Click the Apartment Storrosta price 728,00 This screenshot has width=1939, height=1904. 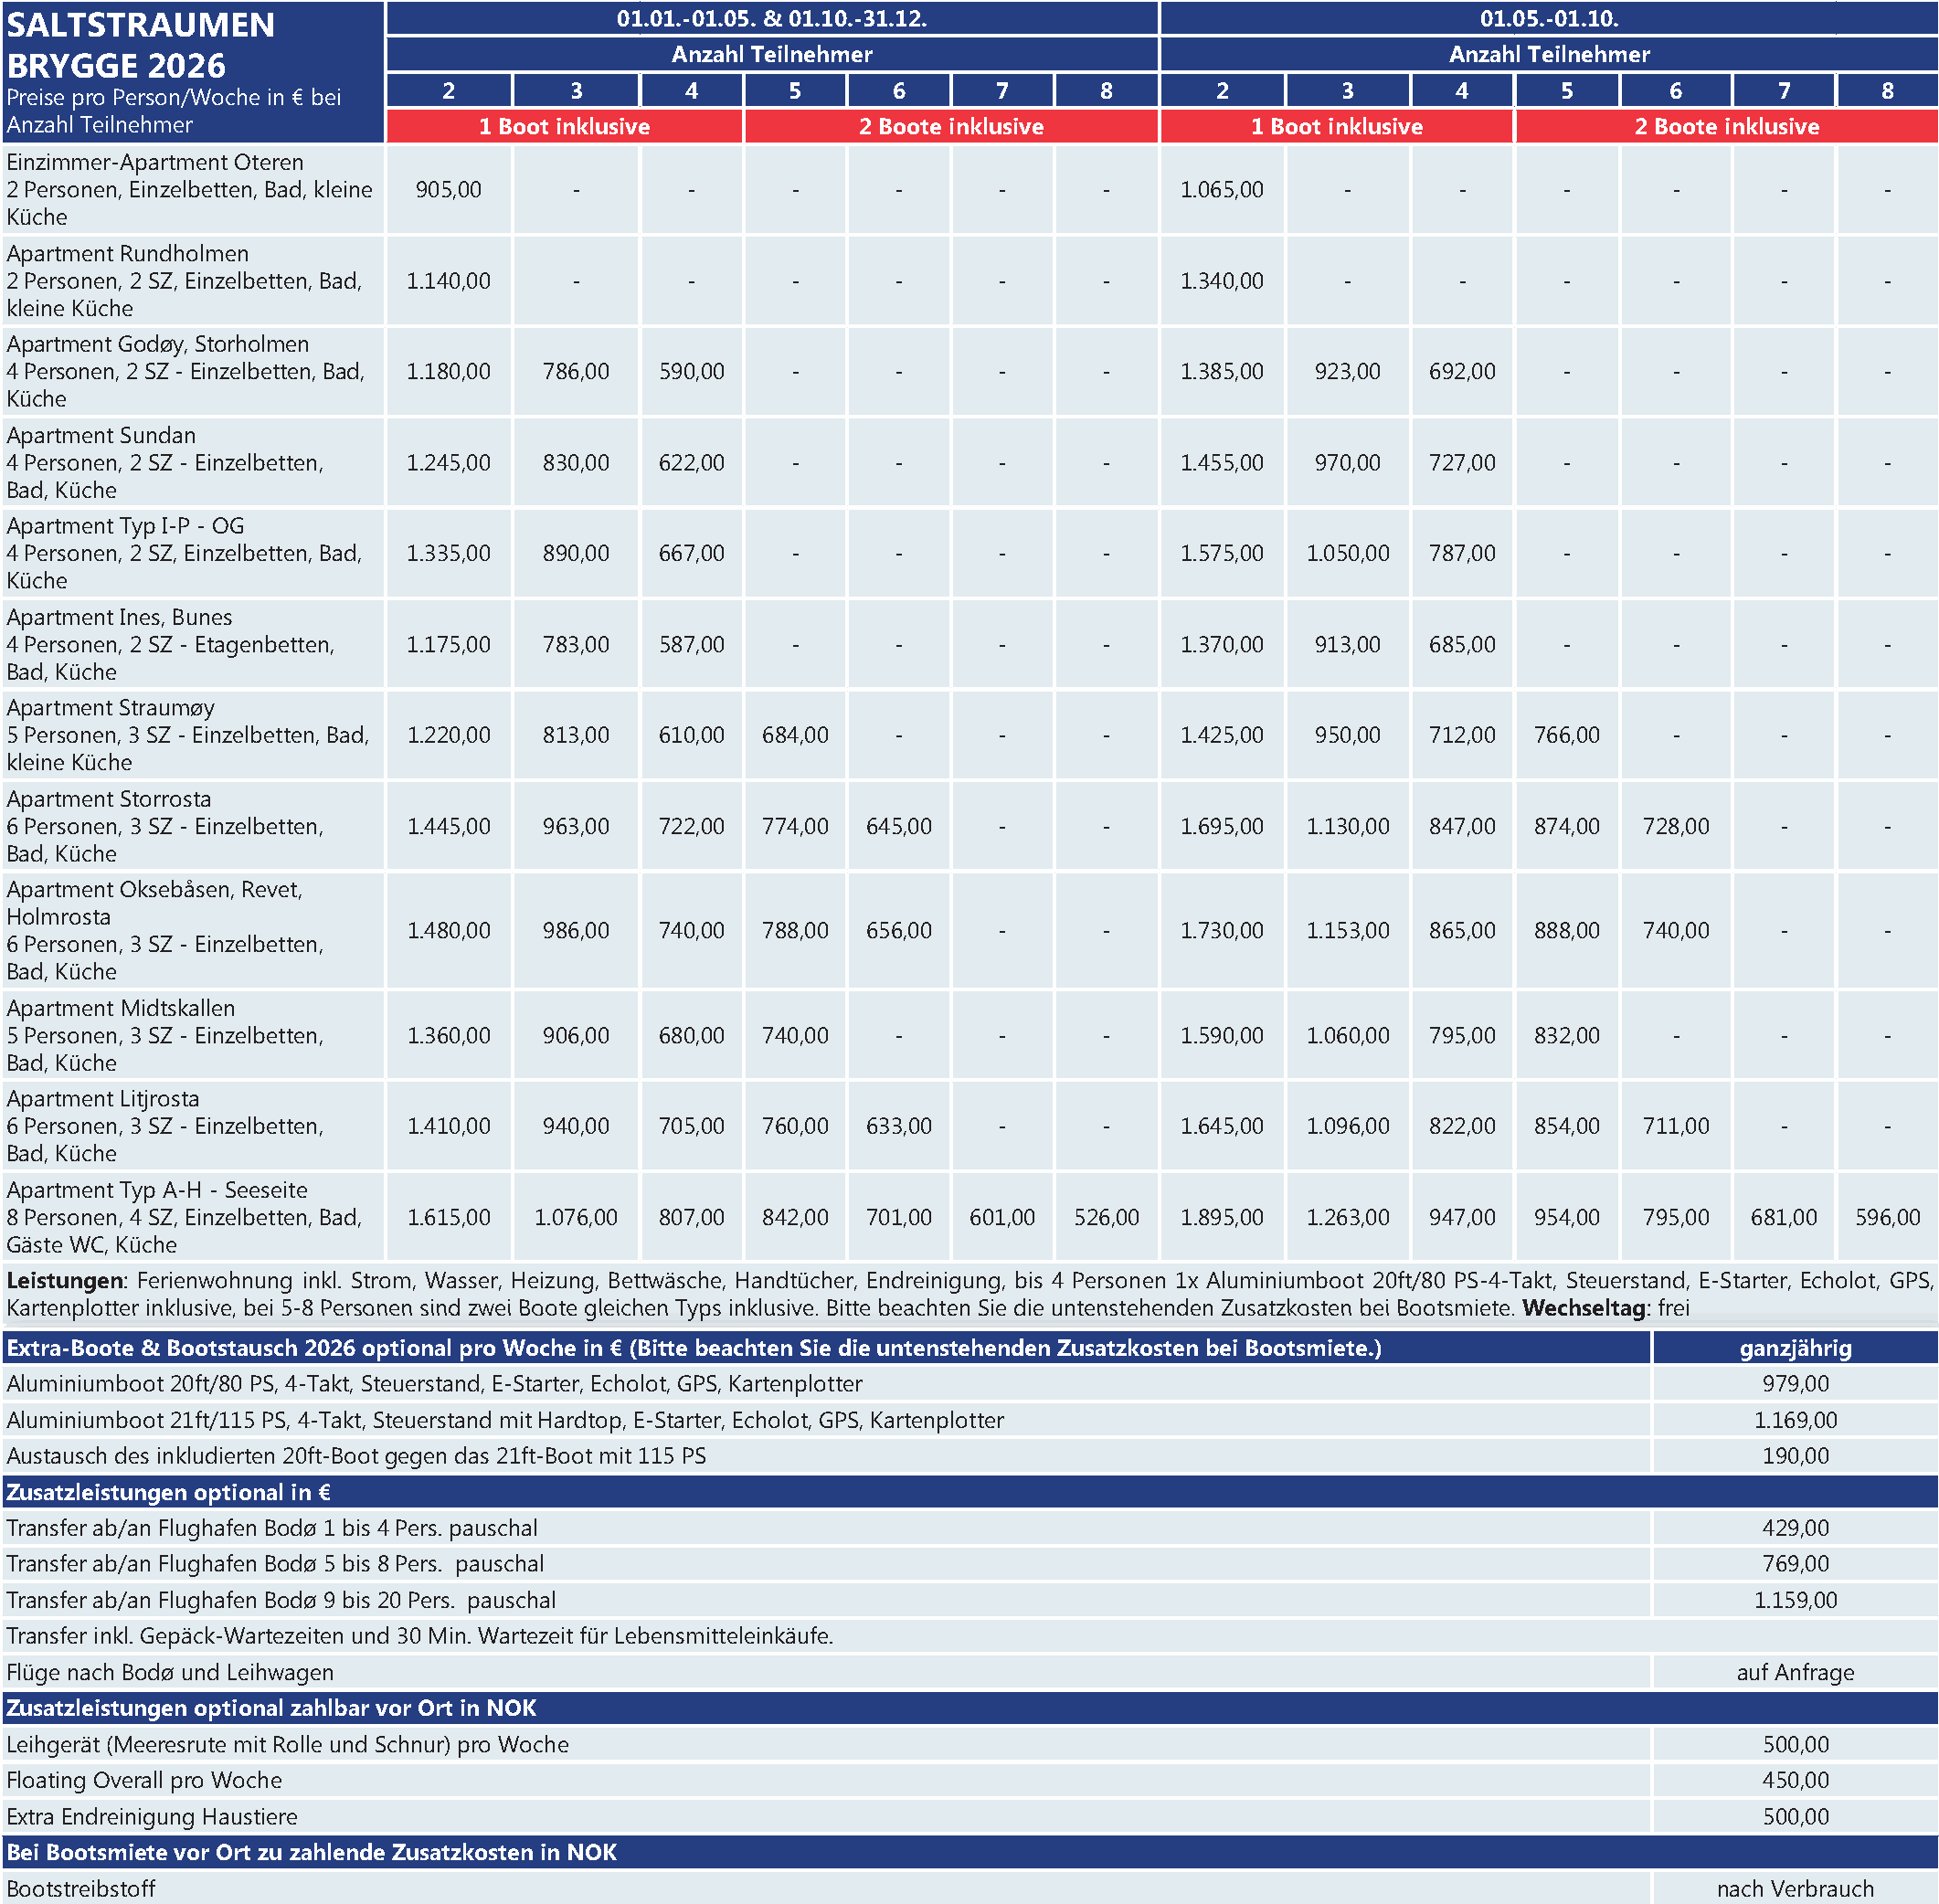coord(1675,827)
